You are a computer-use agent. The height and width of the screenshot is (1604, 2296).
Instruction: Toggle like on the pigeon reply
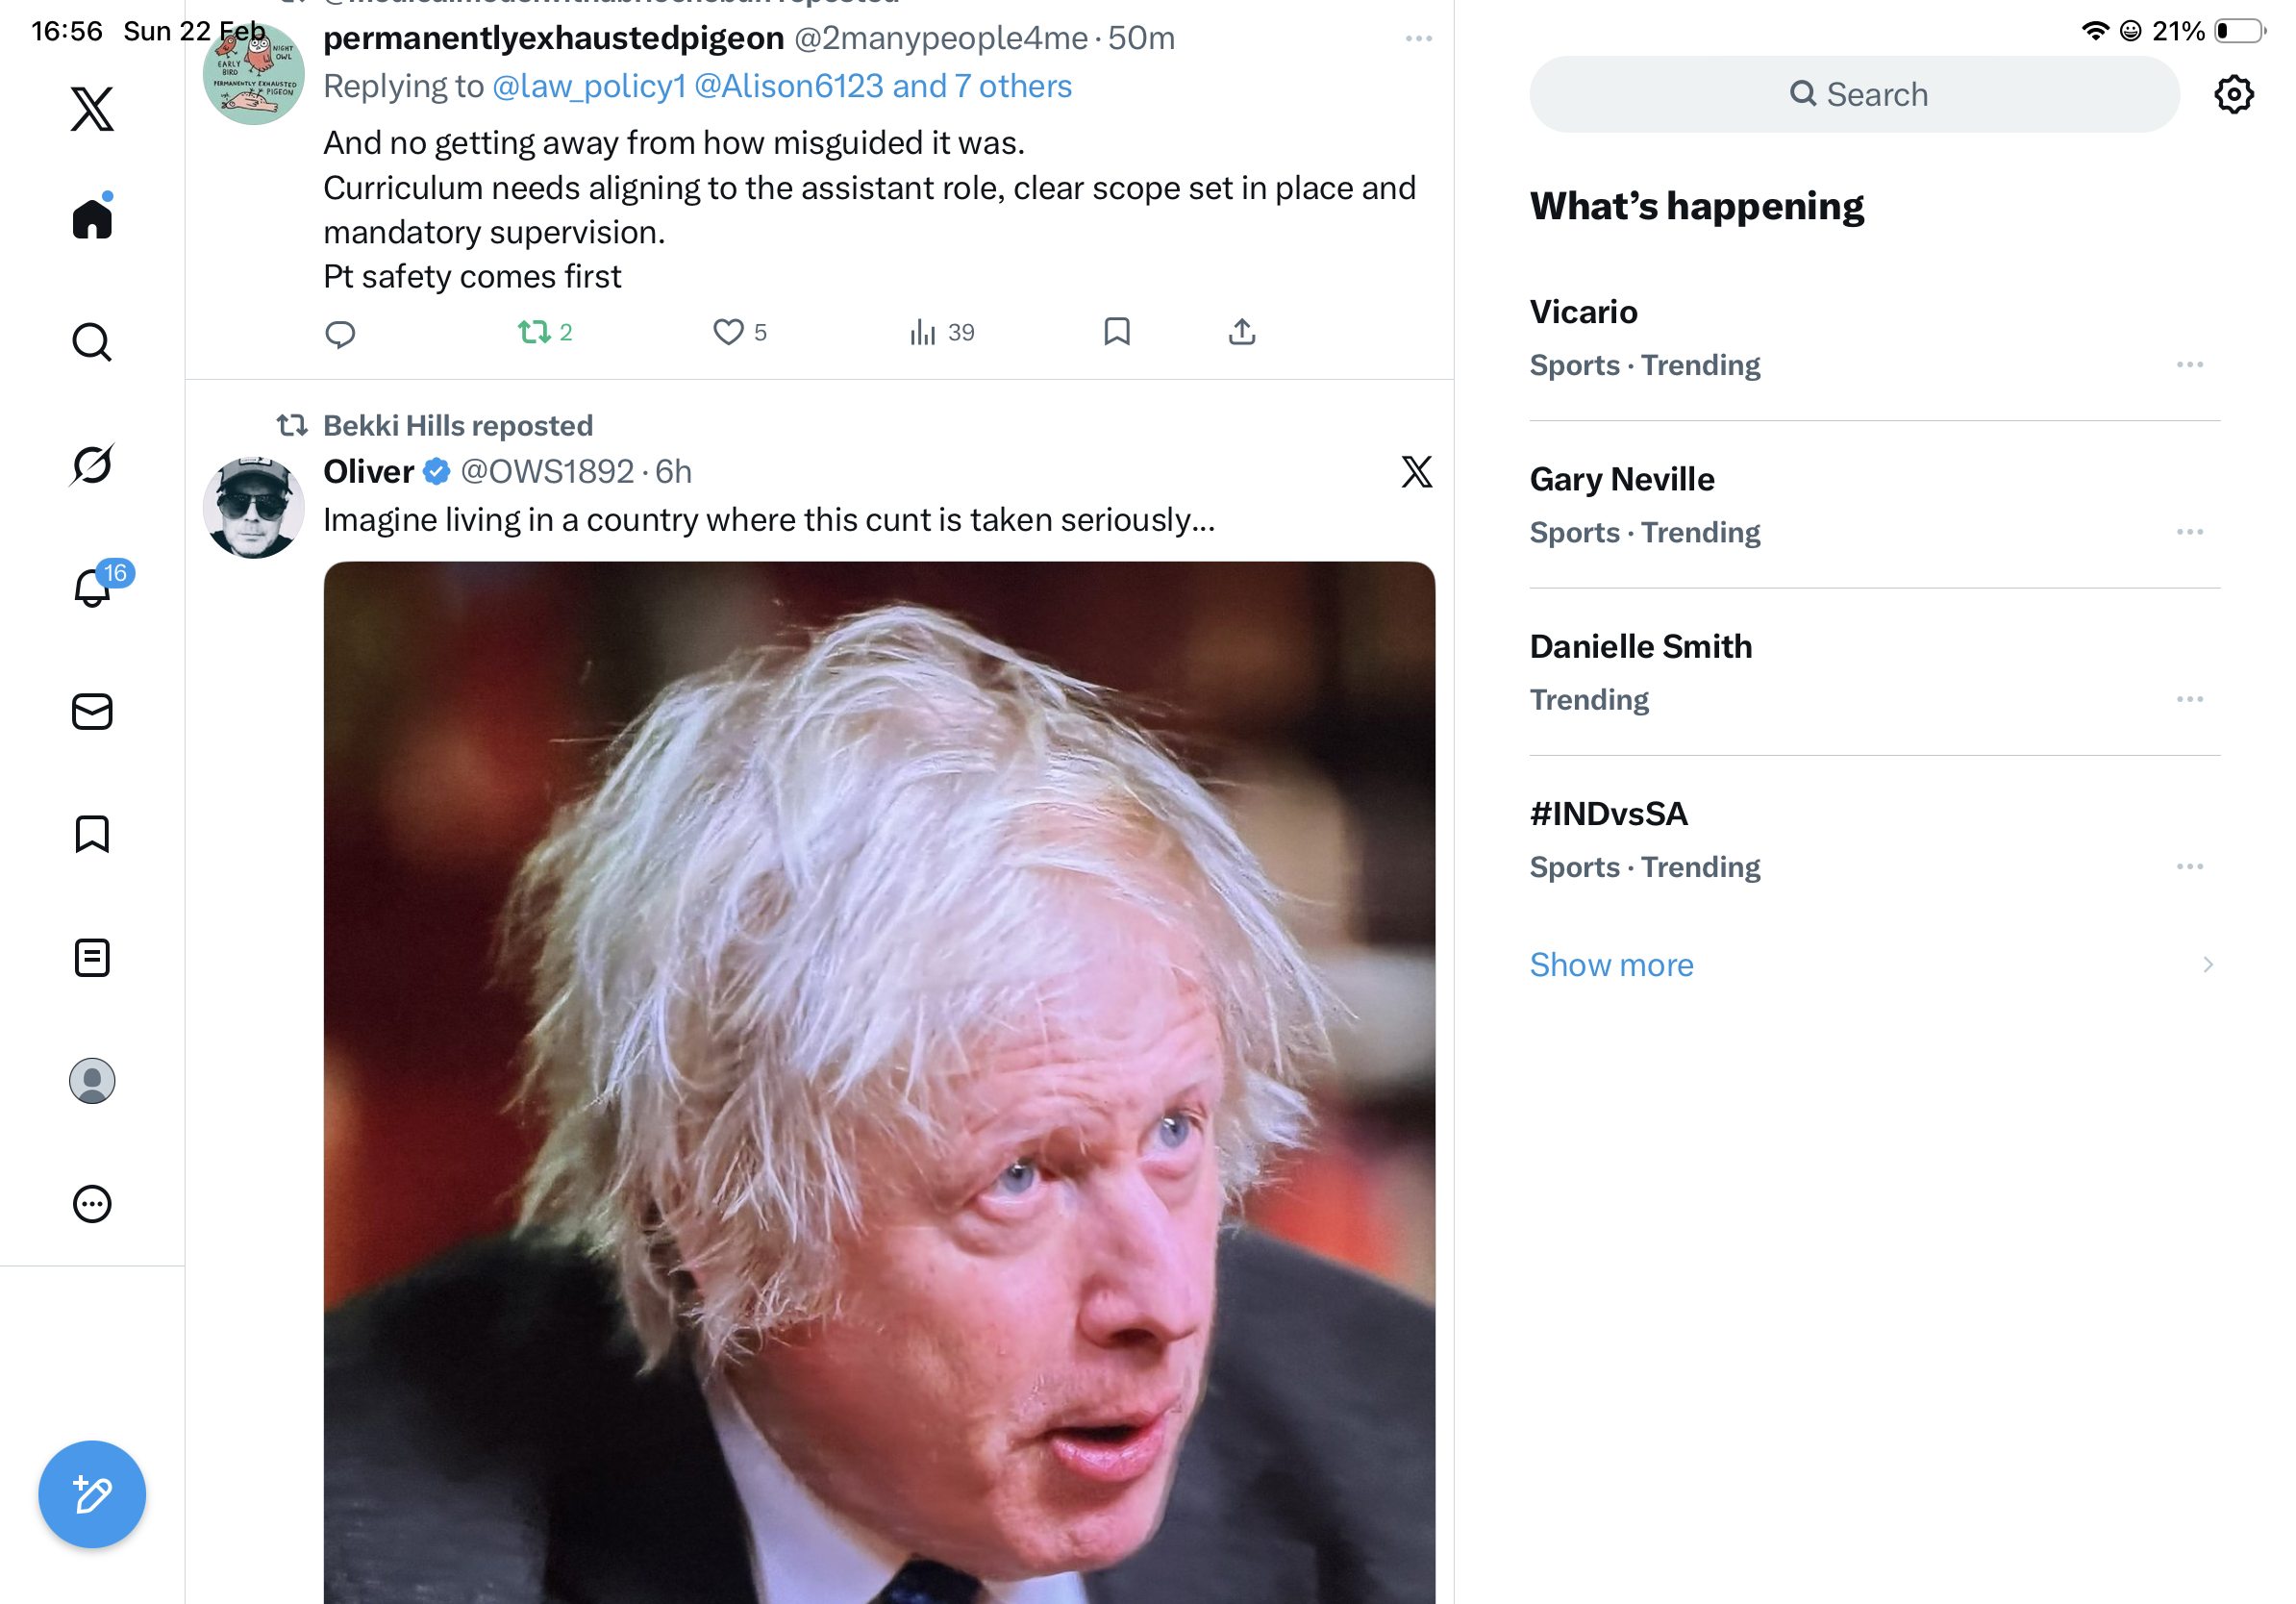(x=729, y=332)
